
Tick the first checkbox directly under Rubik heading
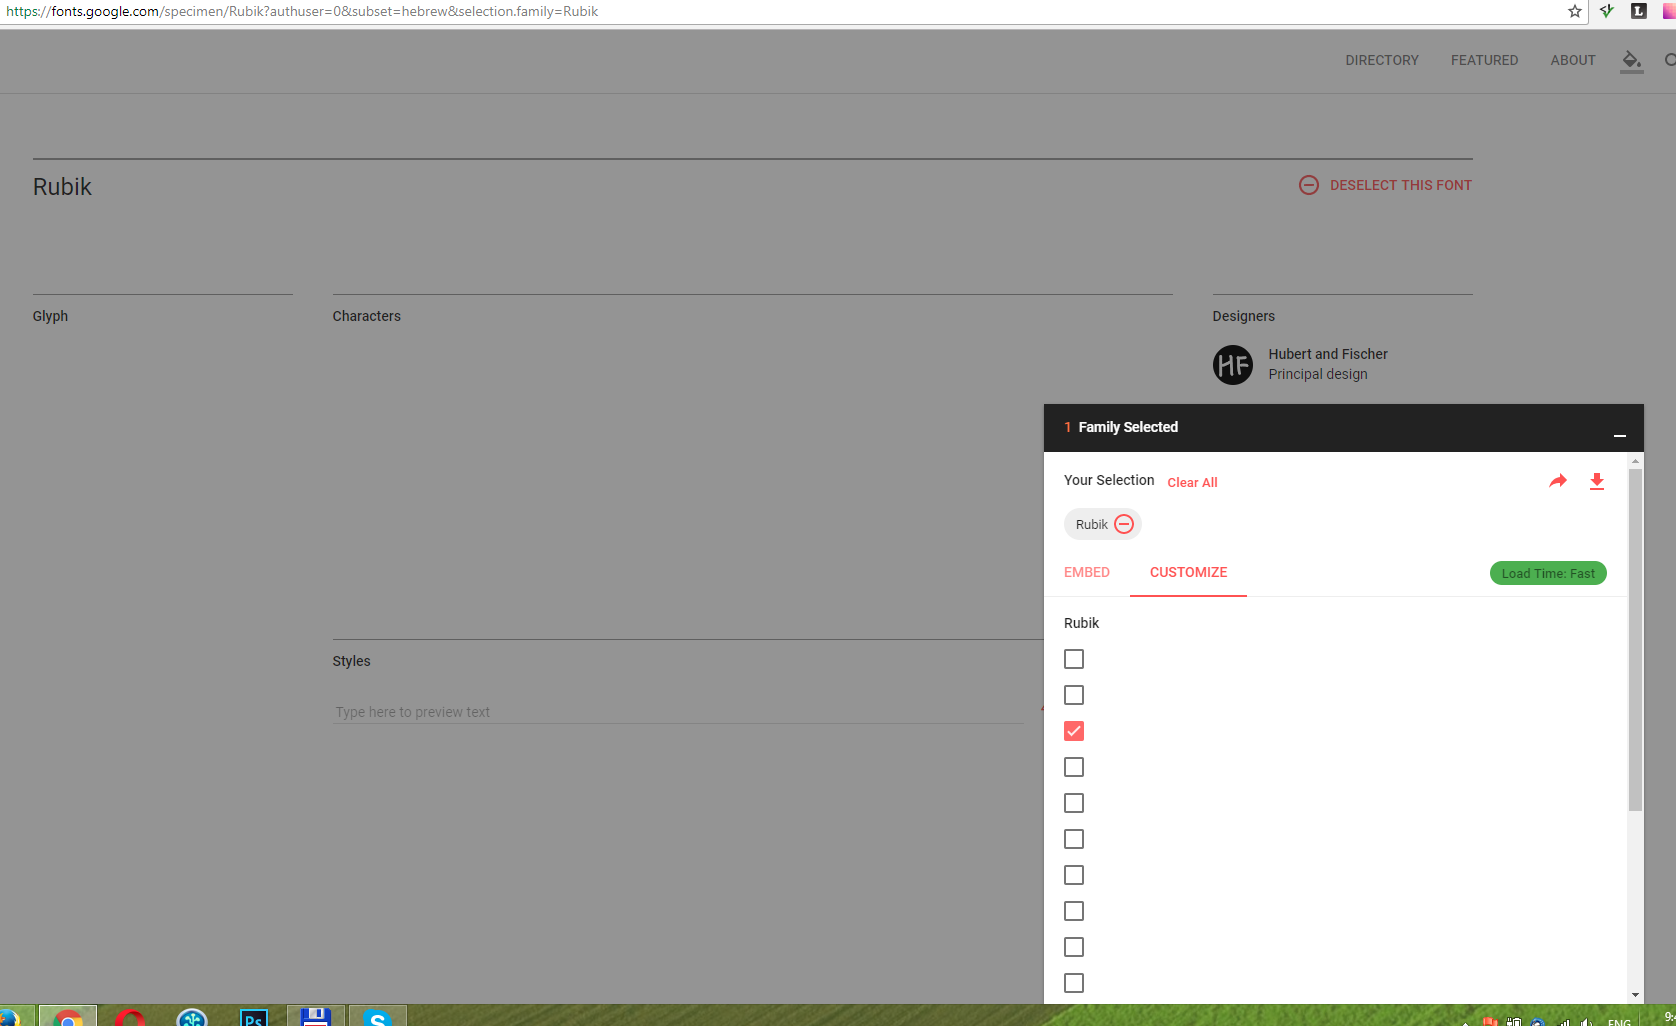[x=1074, y=659]
